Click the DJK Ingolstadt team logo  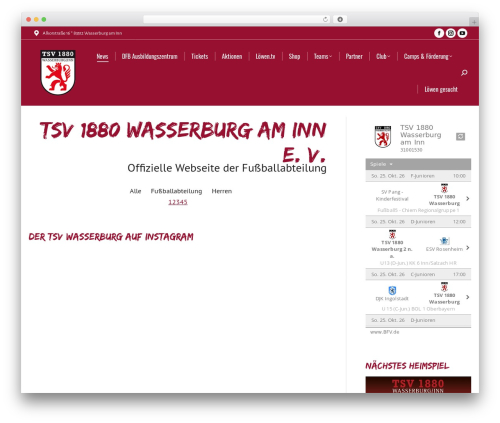(x=392, y=290)
